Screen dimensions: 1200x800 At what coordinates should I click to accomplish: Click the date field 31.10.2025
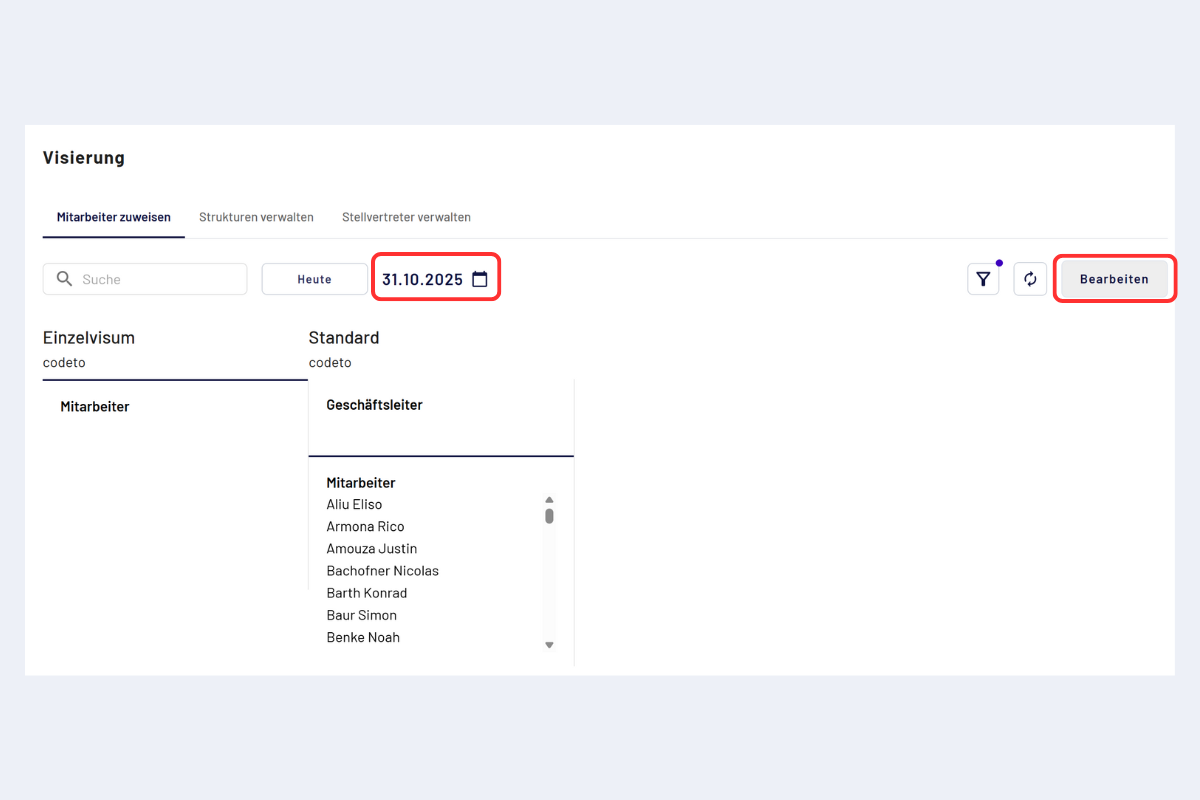click(422, 279)
